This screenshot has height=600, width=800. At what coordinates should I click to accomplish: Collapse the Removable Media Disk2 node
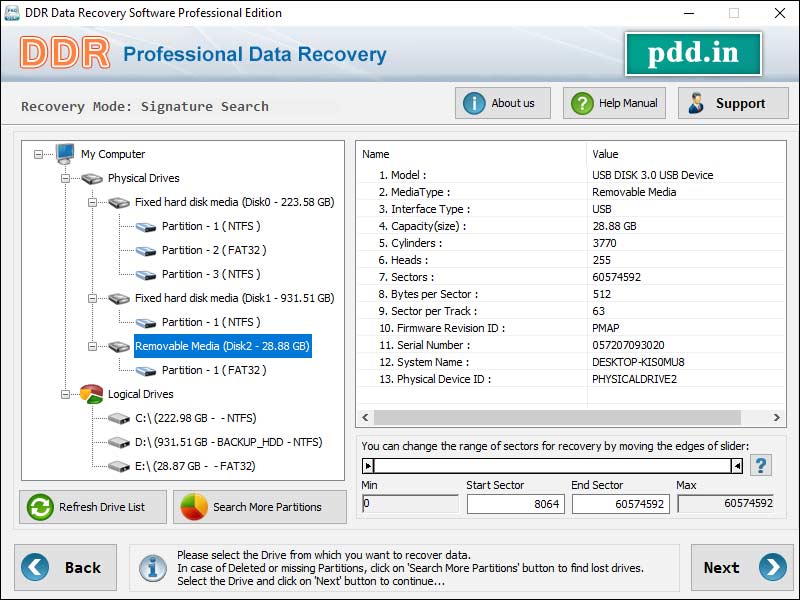[x=92, y=346]
